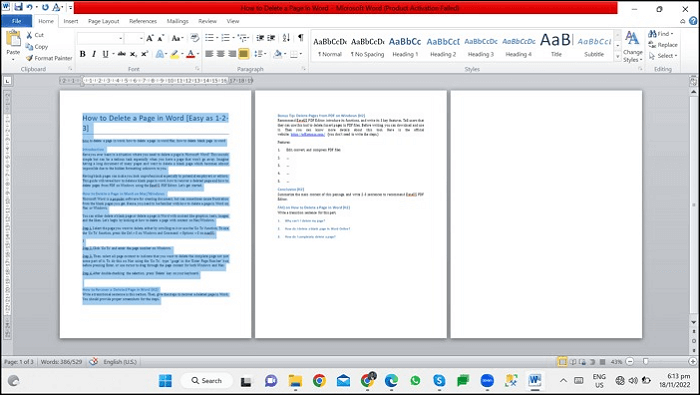The height and width of the screenshot is (395, 700).
Task: Expand the Styles gallery More arrow
Action: click(x=618, y=57)
